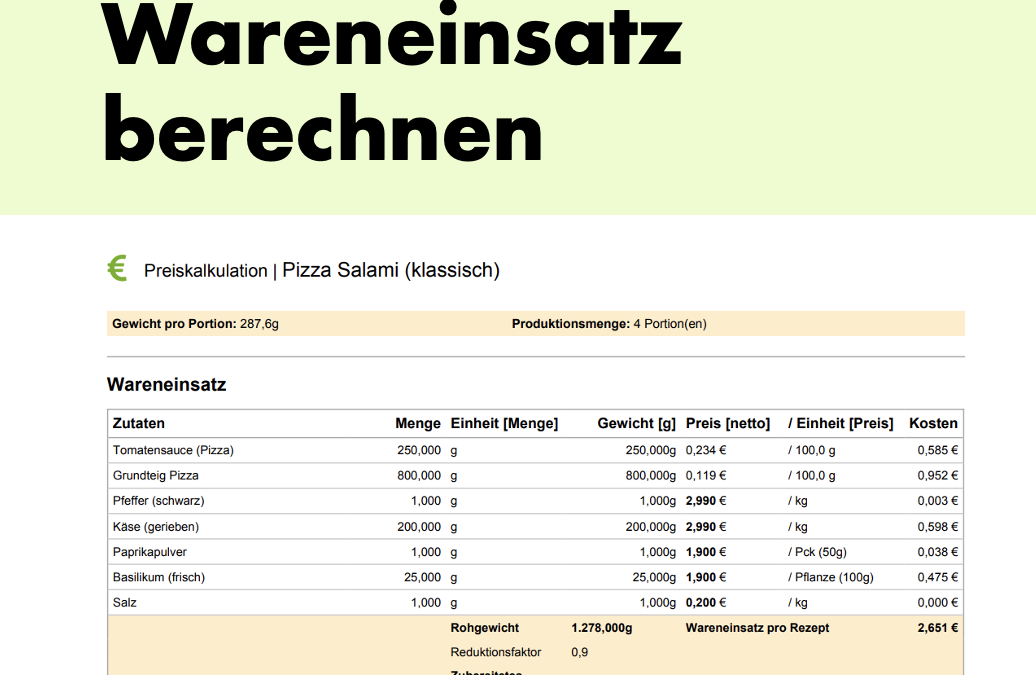
Task: Select the 'Salz' ingredient
Action: (125, 602)
